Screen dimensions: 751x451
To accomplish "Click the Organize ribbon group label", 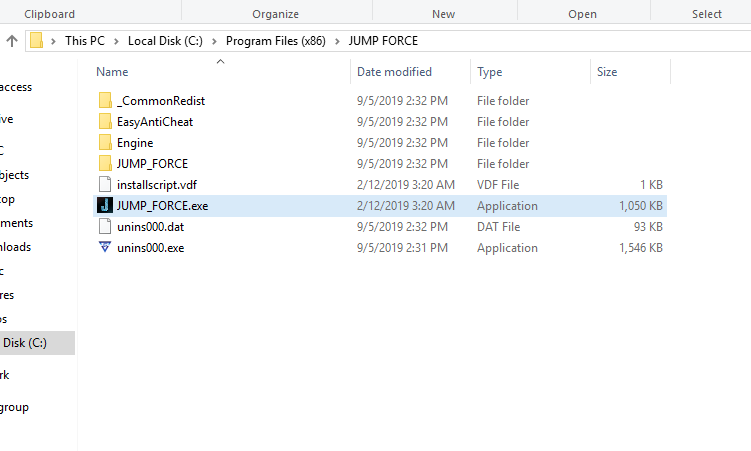I will click(275, 14).
